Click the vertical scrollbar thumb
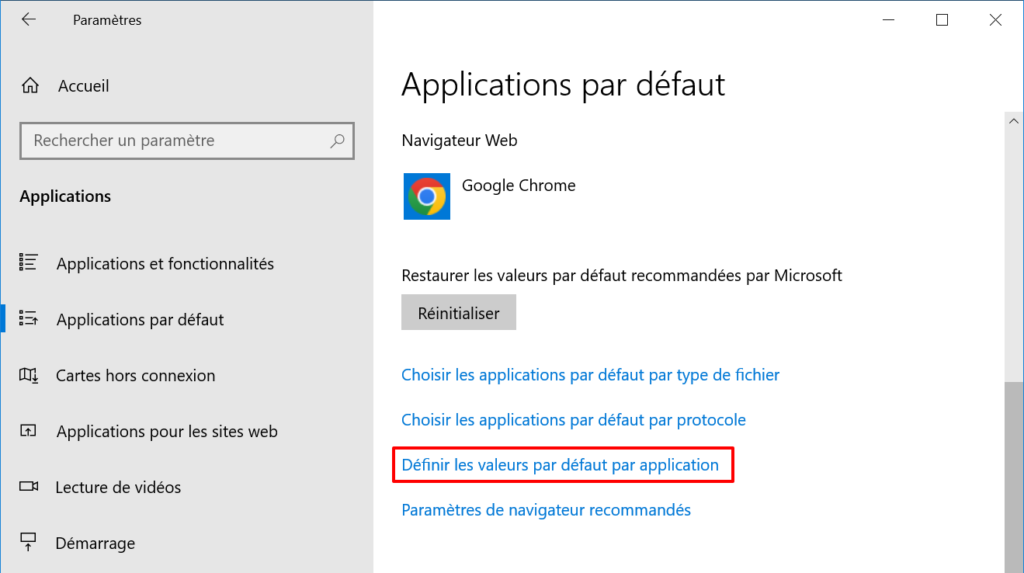The width and height of the screenshot is (1024, 573). (x=1014, y=478)
